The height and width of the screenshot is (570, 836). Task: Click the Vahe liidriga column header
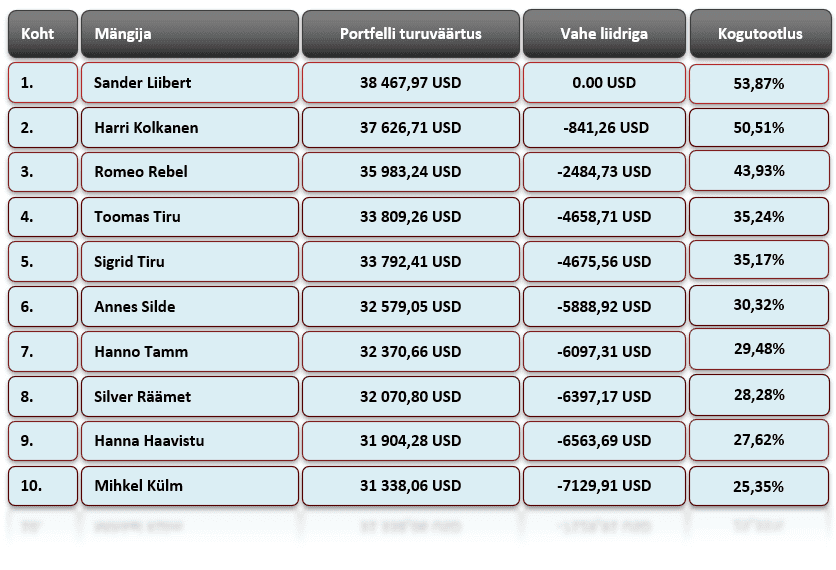tap(603, 34)
